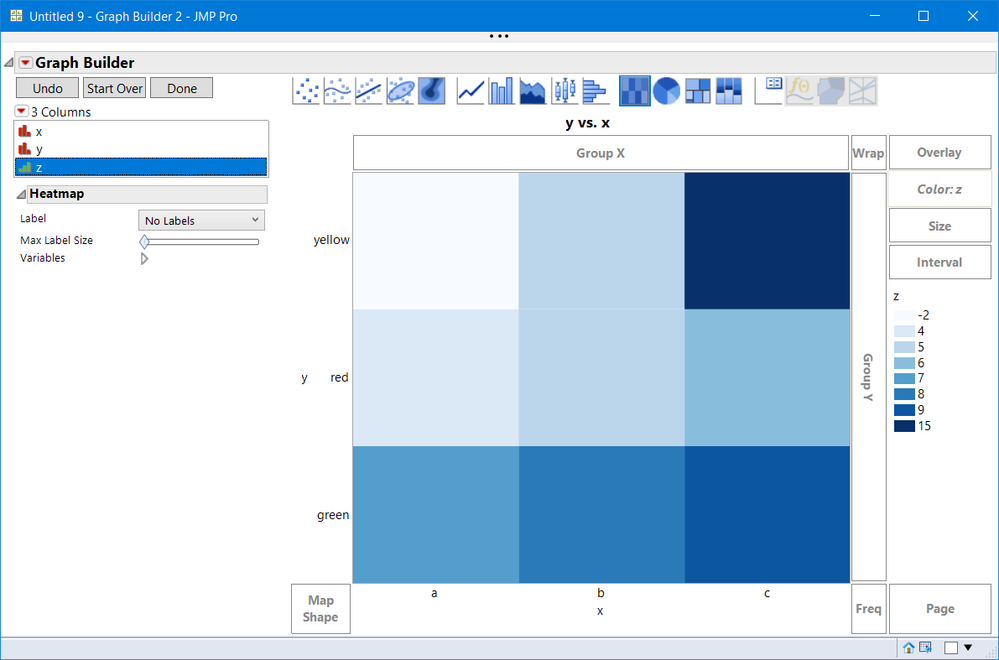
Task: Click the Wrap drop zone
Action: (868, 153)
